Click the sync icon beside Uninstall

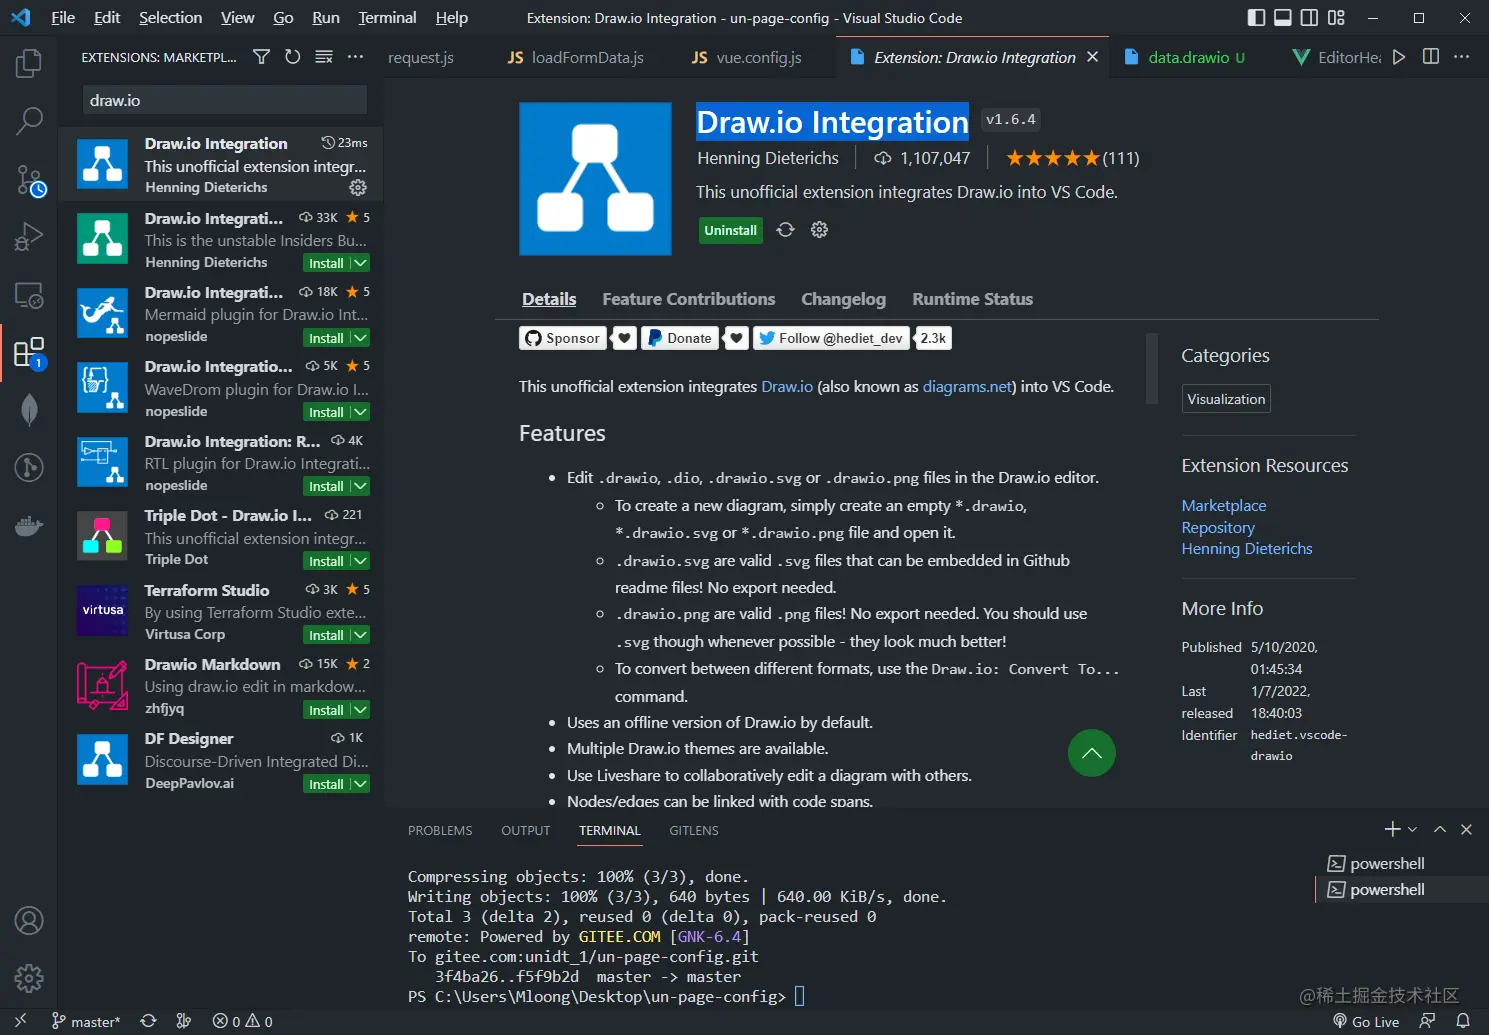786,230
